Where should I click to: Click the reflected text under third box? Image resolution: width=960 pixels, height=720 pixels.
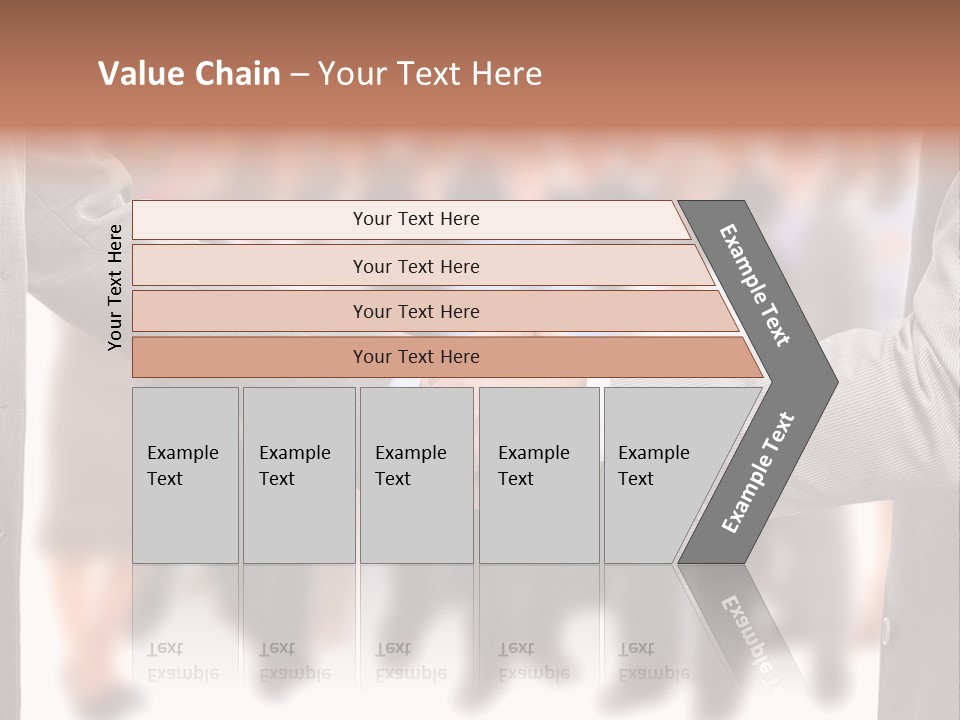coord(410,662)
